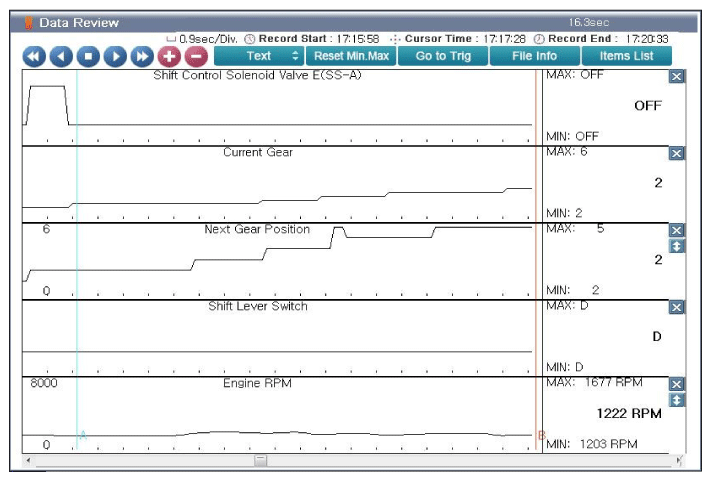The width and height of the screenshot is (711, 481).
Task: Click the Shift Lever Switch value D
Action: tap(657, 336)
